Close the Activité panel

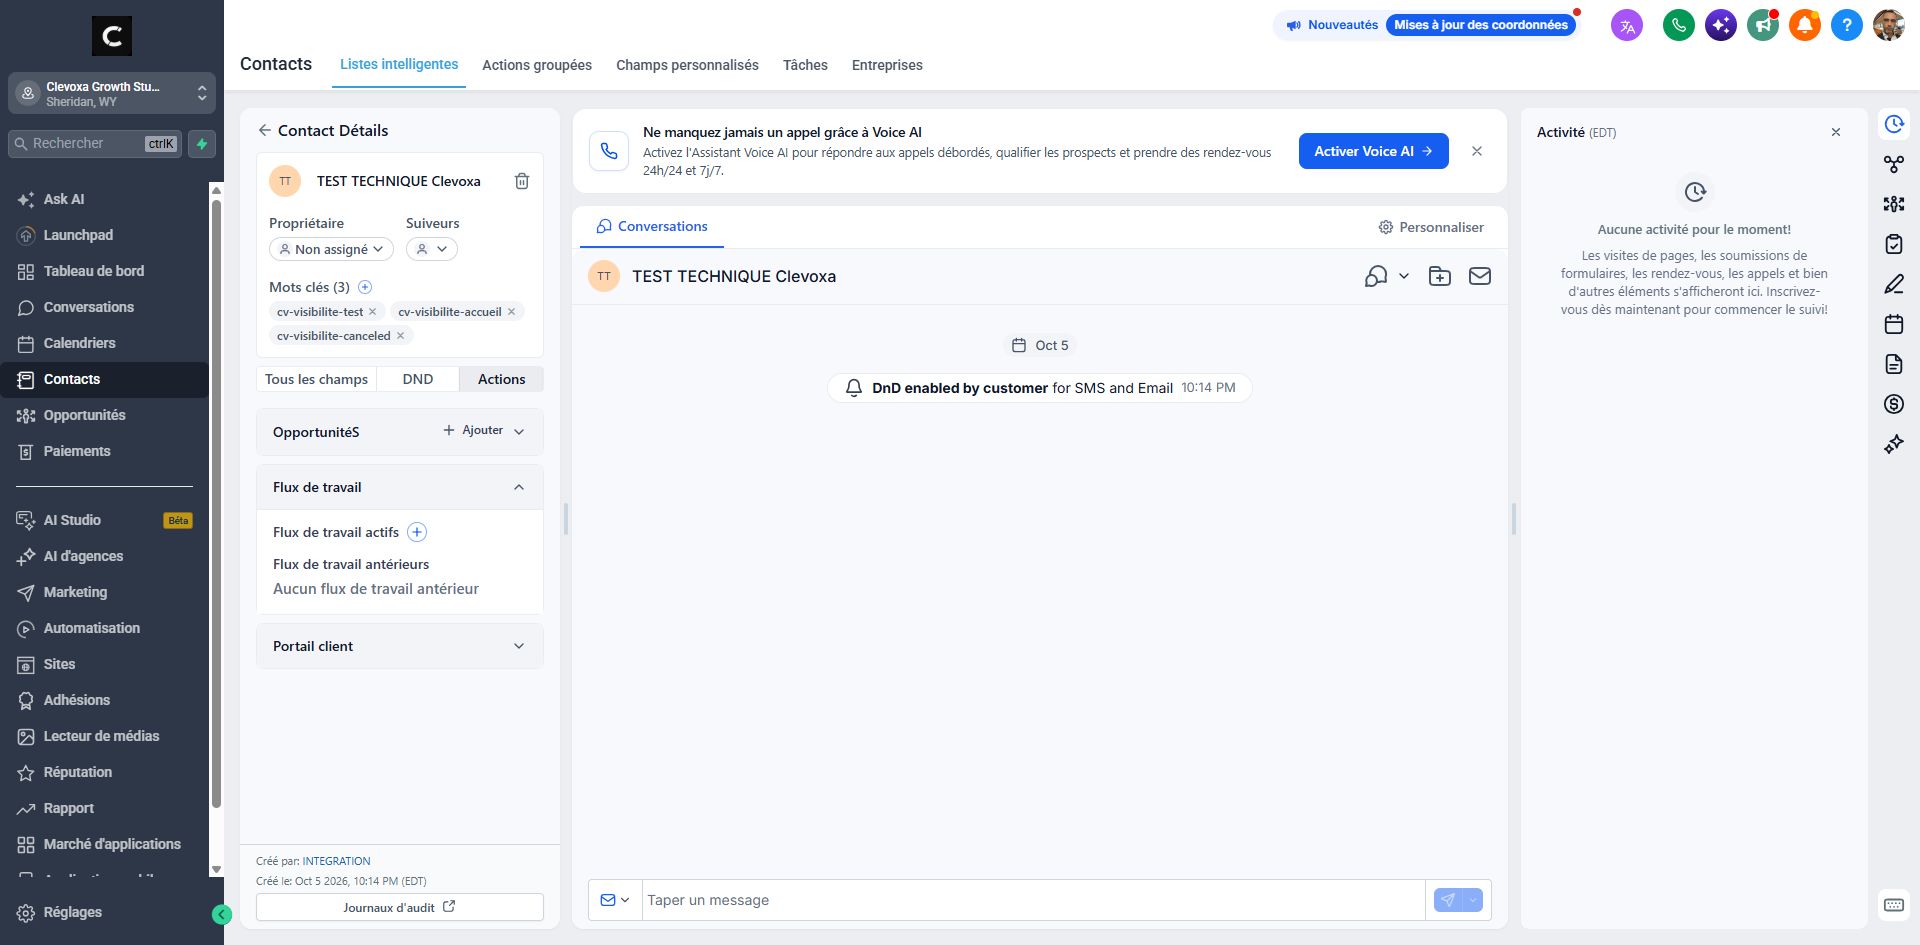1836,132
